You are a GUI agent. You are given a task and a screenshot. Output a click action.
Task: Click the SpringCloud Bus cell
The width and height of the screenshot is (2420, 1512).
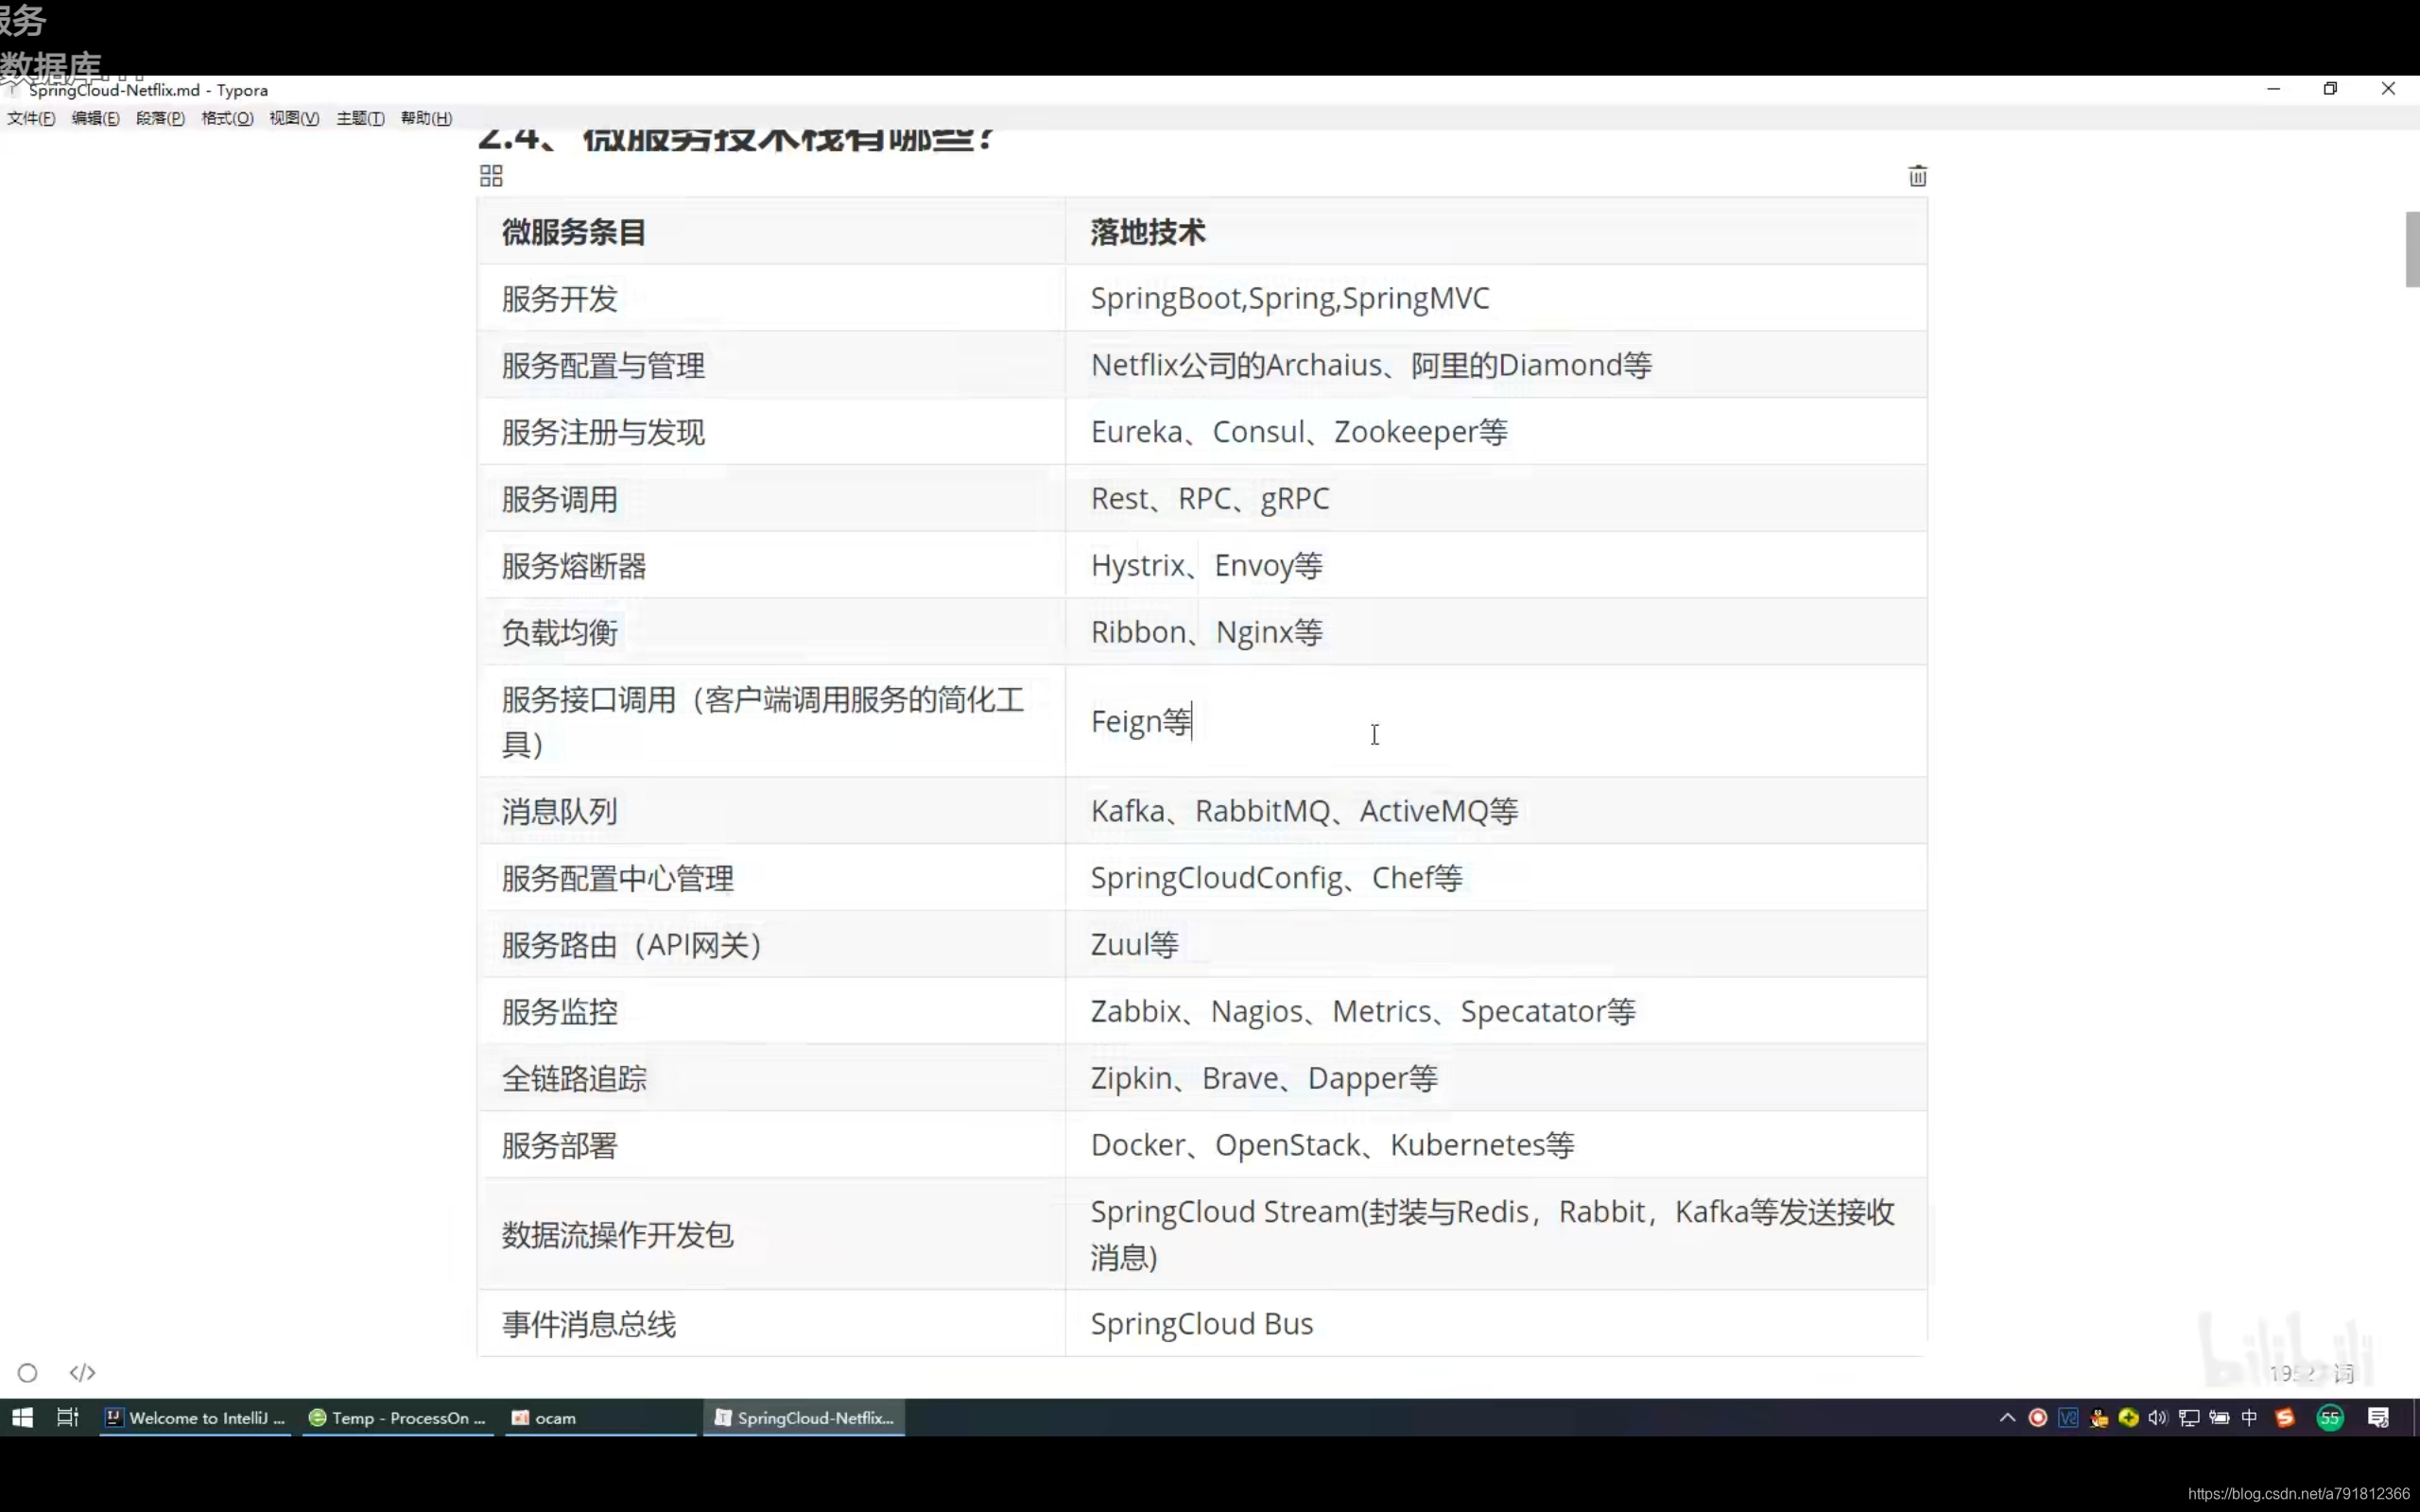tap(1496, 1323)
